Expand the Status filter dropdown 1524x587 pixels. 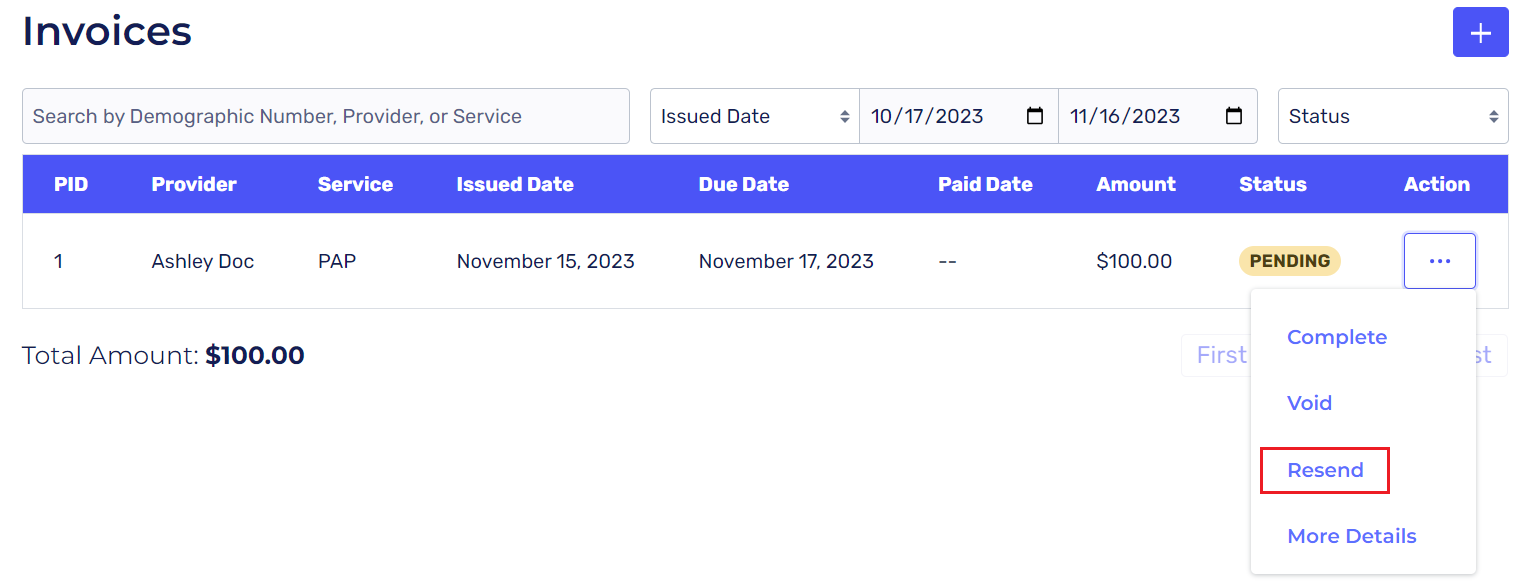[x=1392, y=116]
